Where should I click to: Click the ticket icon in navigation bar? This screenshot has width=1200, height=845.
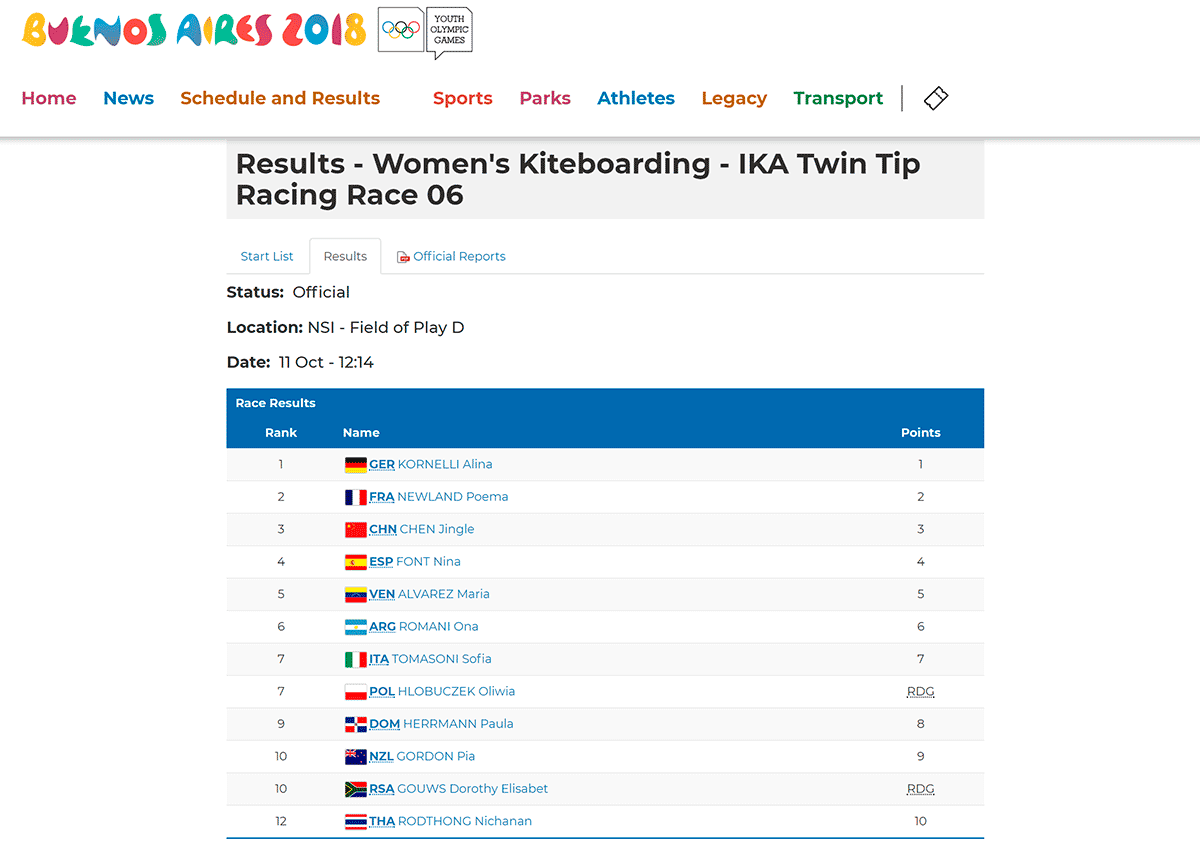936,98
